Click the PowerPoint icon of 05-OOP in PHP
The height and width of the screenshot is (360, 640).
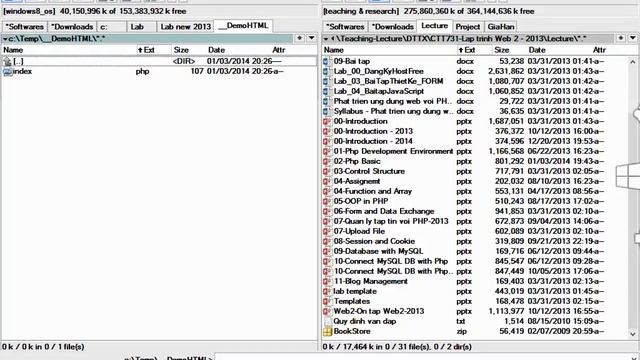(x=327, y=201)
